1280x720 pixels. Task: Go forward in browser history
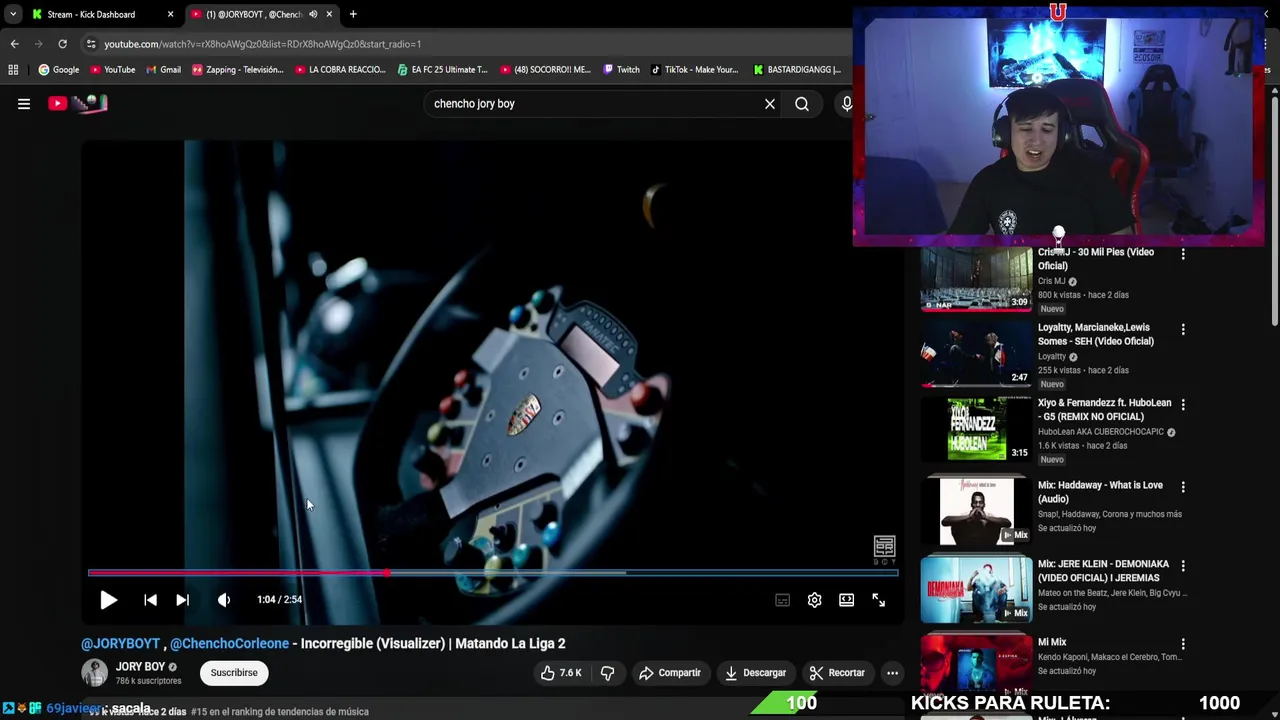pyautogui.click(x=38, y=44)
